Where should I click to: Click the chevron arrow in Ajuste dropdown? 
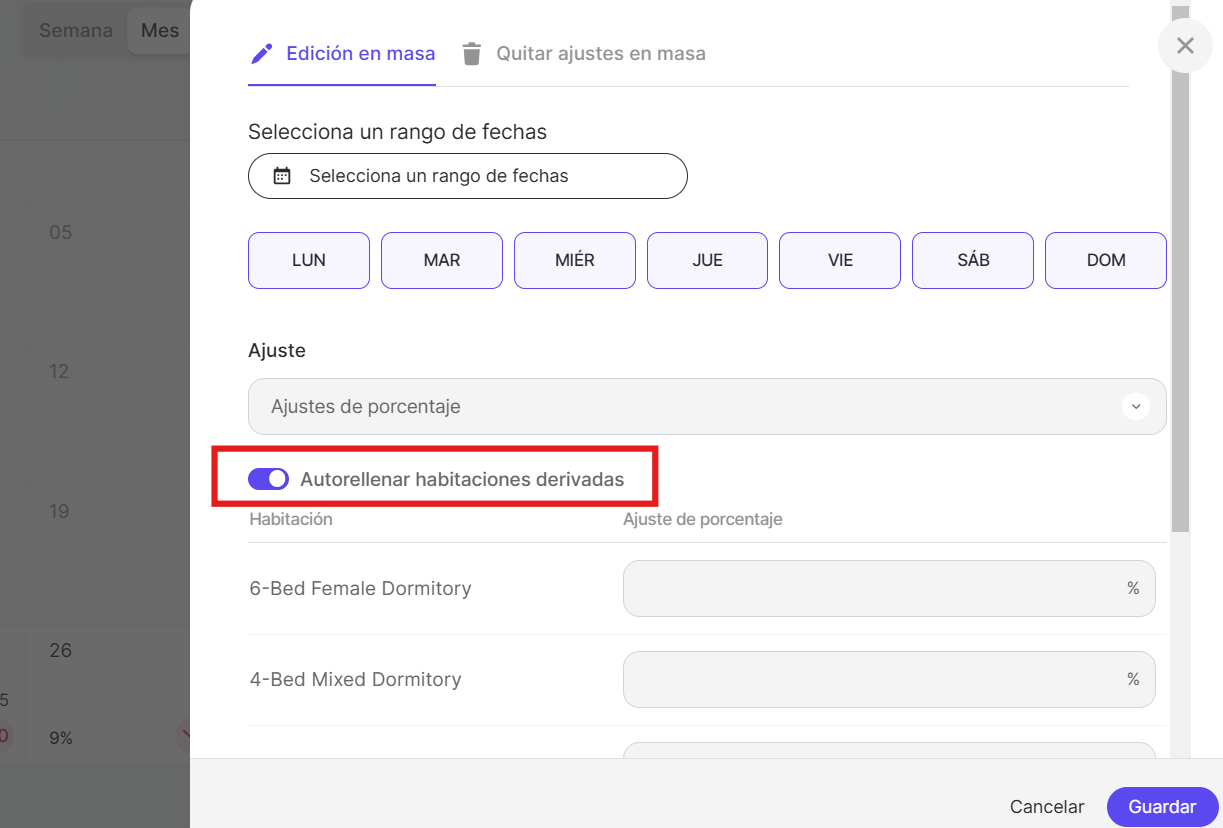pyautogui.click(x=1135, y=407)
